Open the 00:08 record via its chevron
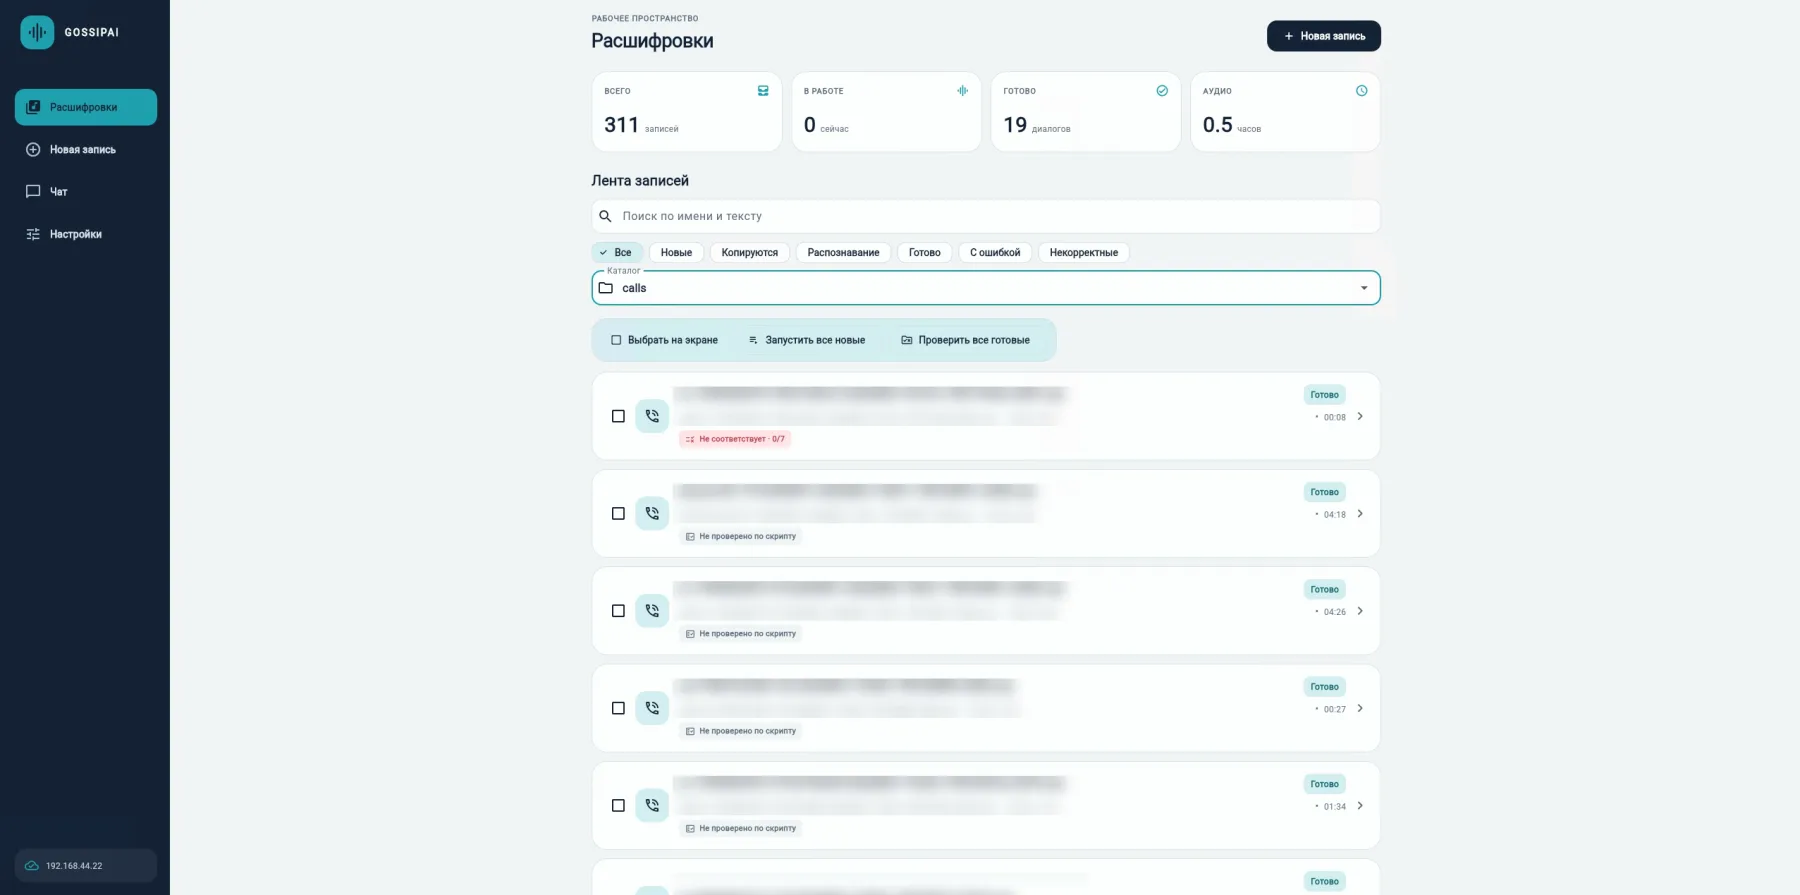 (x=1360, y=416)
